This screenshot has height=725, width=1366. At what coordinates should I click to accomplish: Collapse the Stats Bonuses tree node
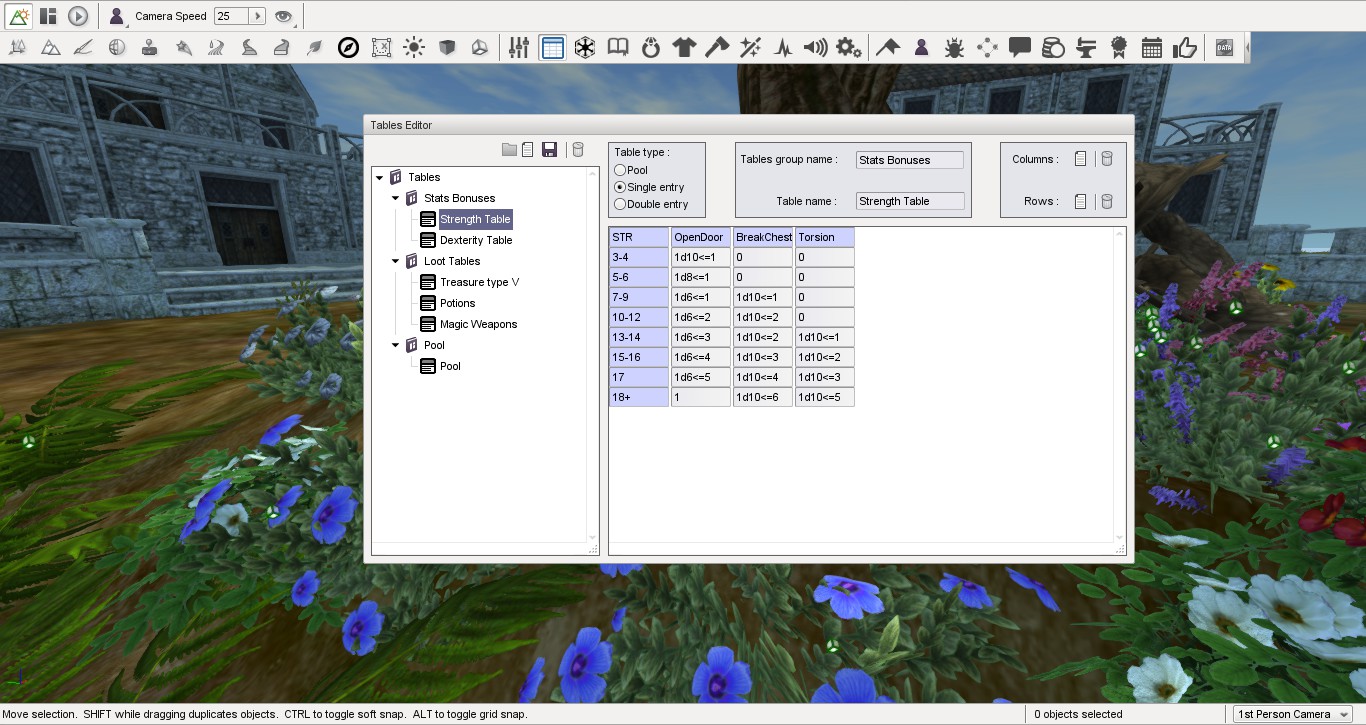point(394,197)
